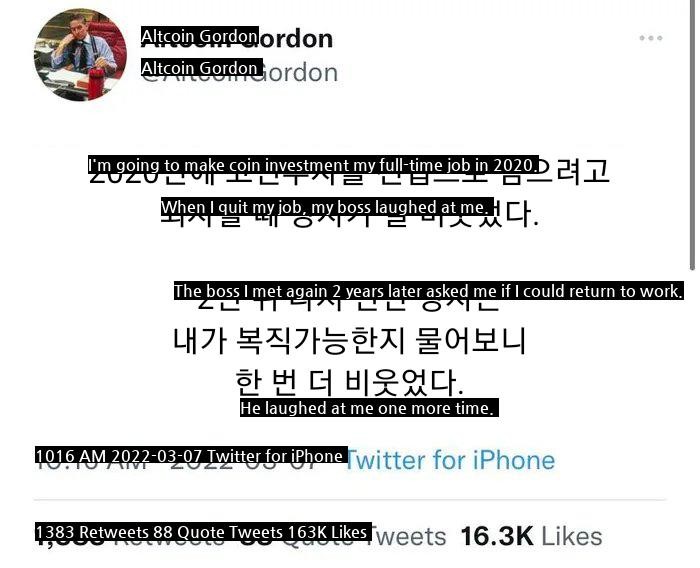Click "He laughed at me one more time" overlay
This screenshot has width=700, height=568.
pos(369,408)
